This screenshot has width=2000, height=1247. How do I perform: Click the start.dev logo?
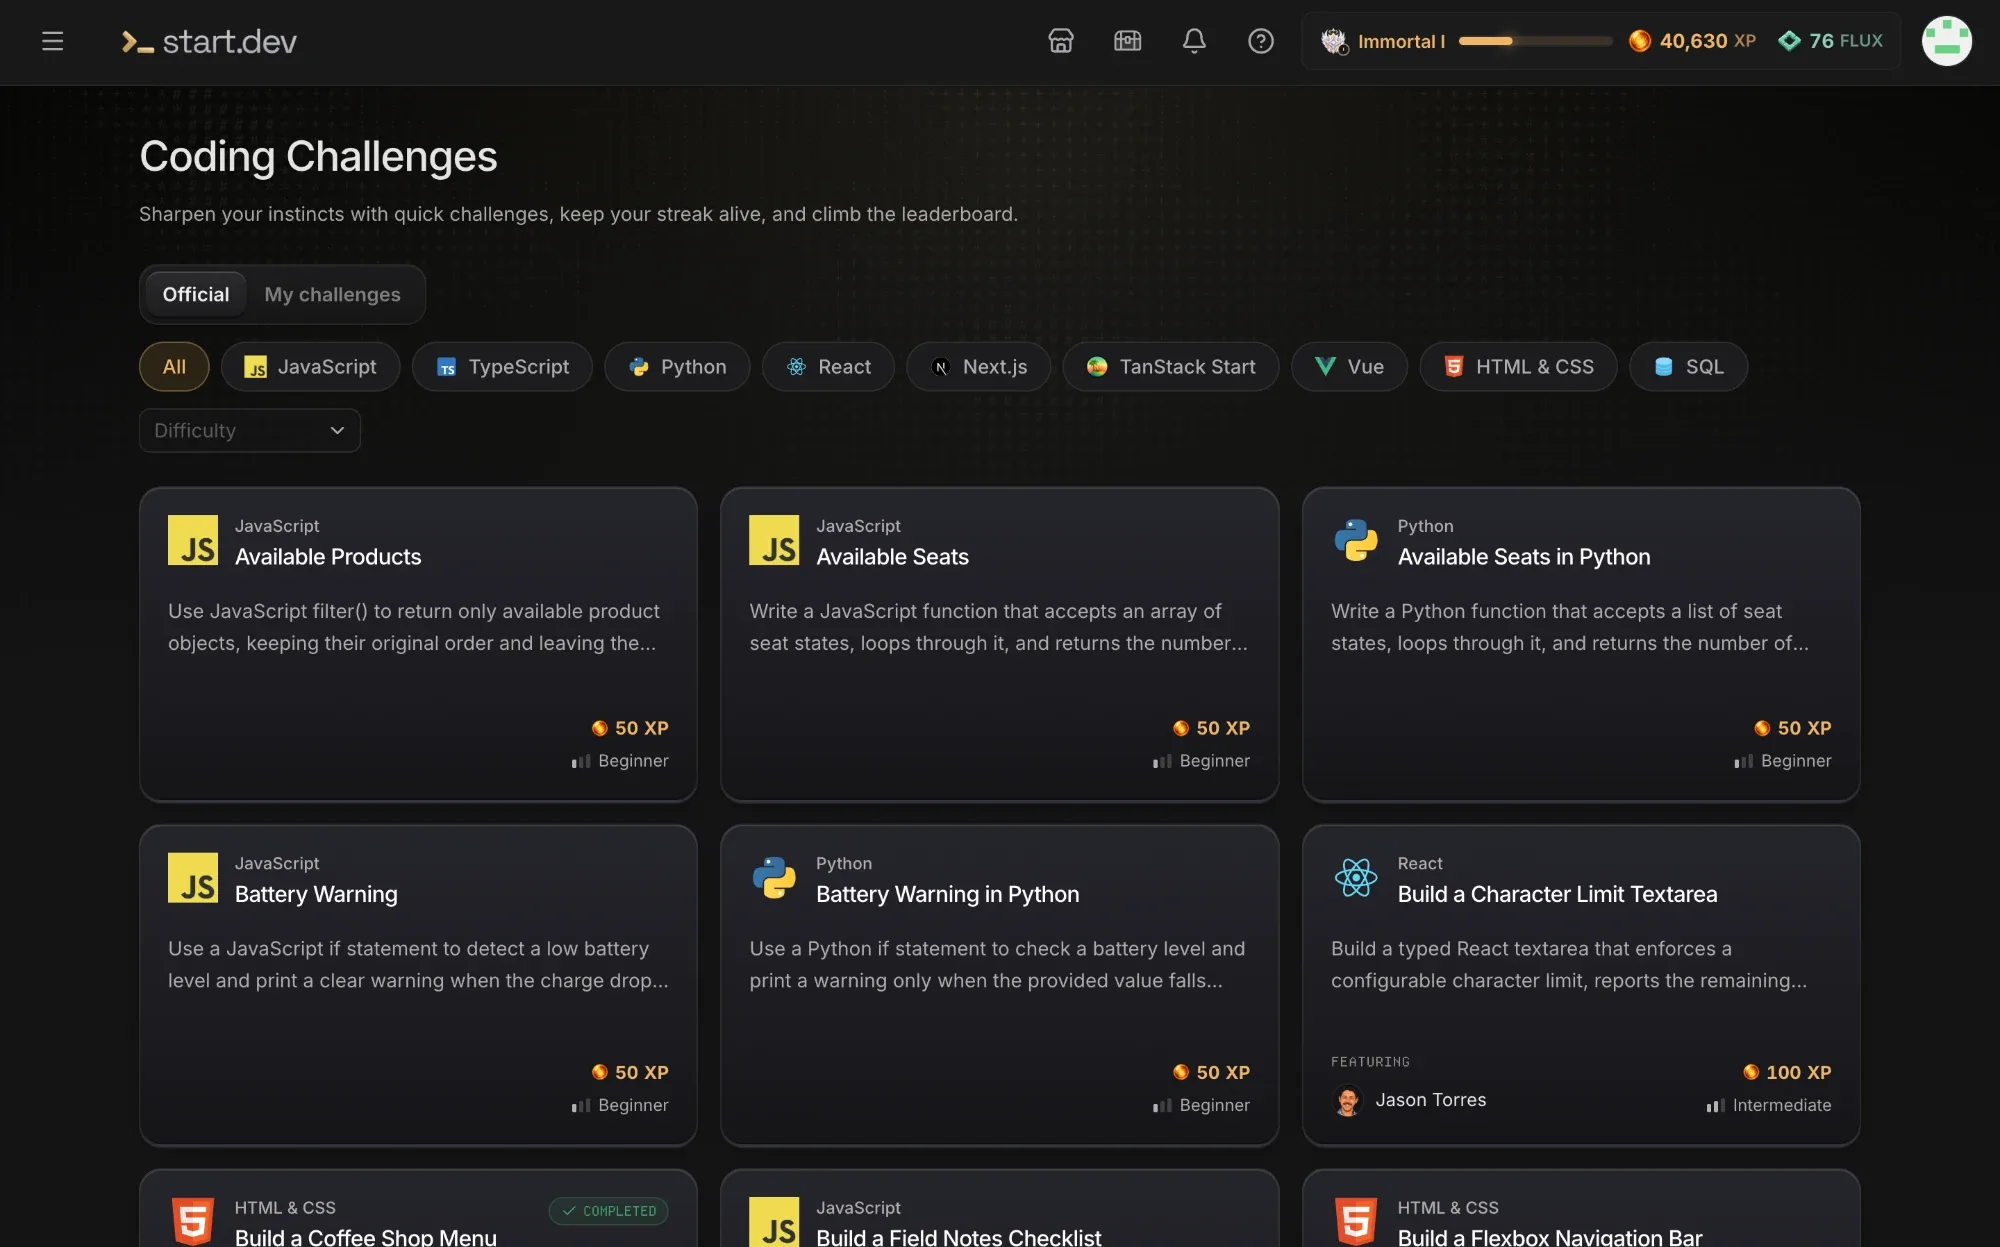(209, 41)
